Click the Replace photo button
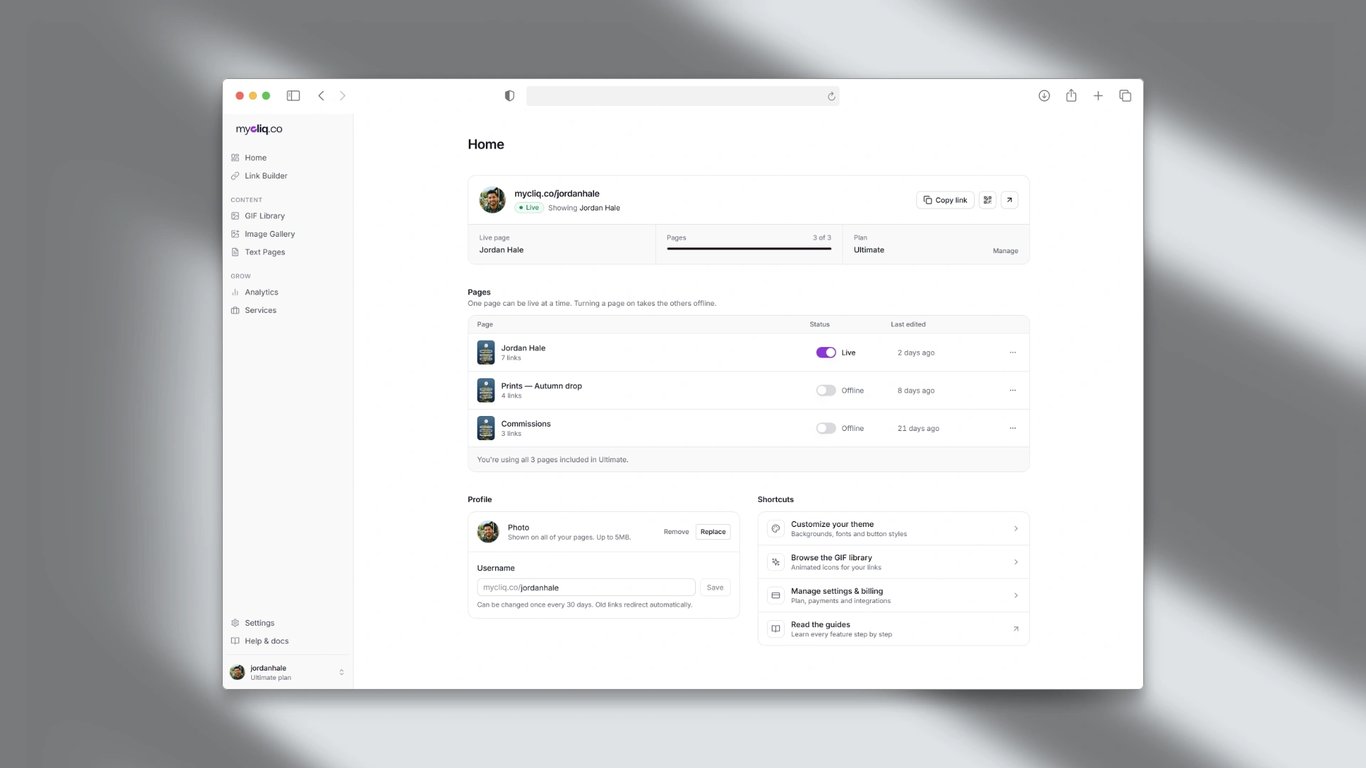Image resolution: width=1366 pixels, height=768 pixels. click(x=713, y=532)
